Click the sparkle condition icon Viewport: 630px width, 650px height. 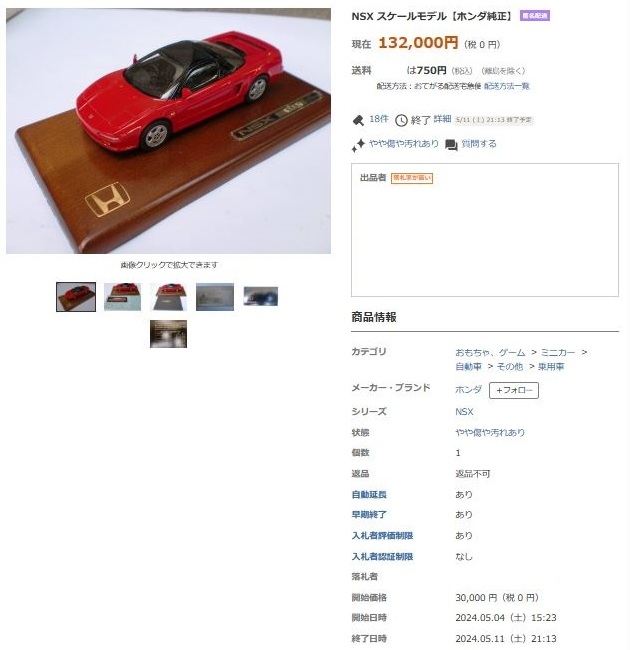(358, 145)
